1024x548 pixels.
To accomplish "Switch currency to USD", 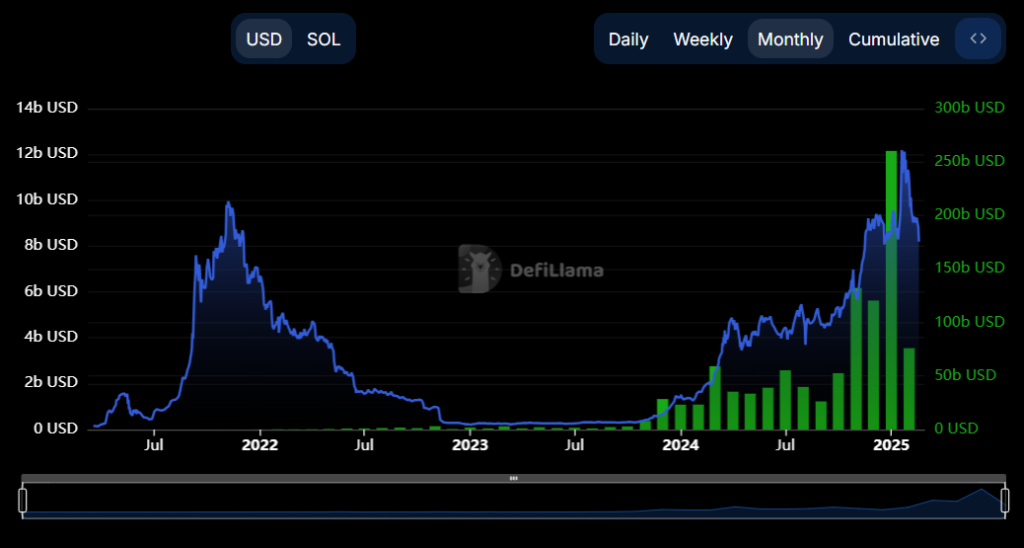I will pos(264,39).
